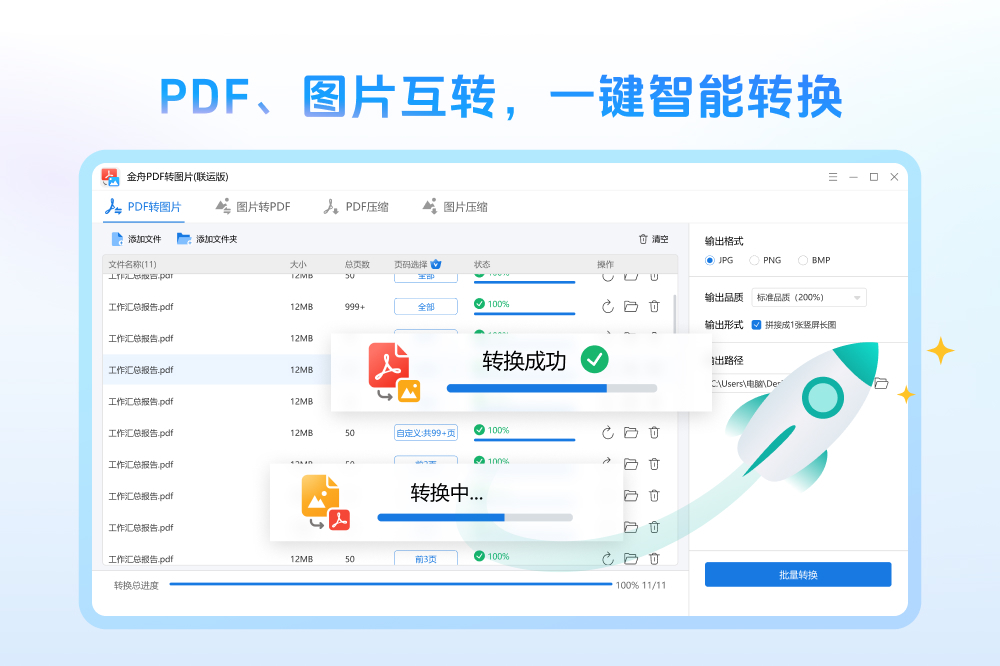
Task: Click the green checkmark beside 转换成功
Action: (594, 360)
